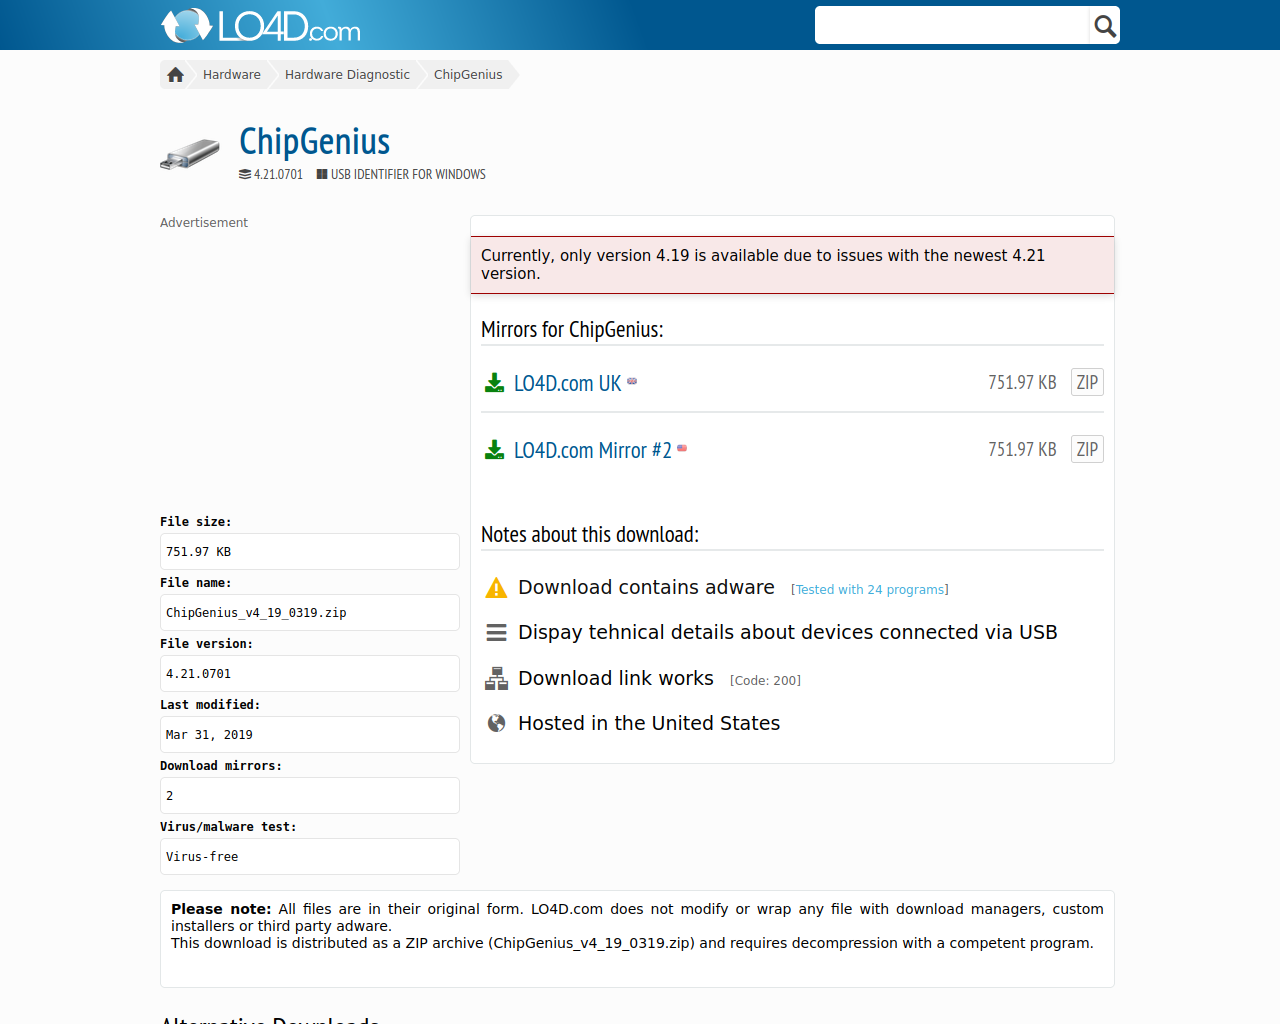This screenshot has width=1280, height=1024.
Task: Click ZIP badge for Mirror #2
Action: tap(1087, 449)
